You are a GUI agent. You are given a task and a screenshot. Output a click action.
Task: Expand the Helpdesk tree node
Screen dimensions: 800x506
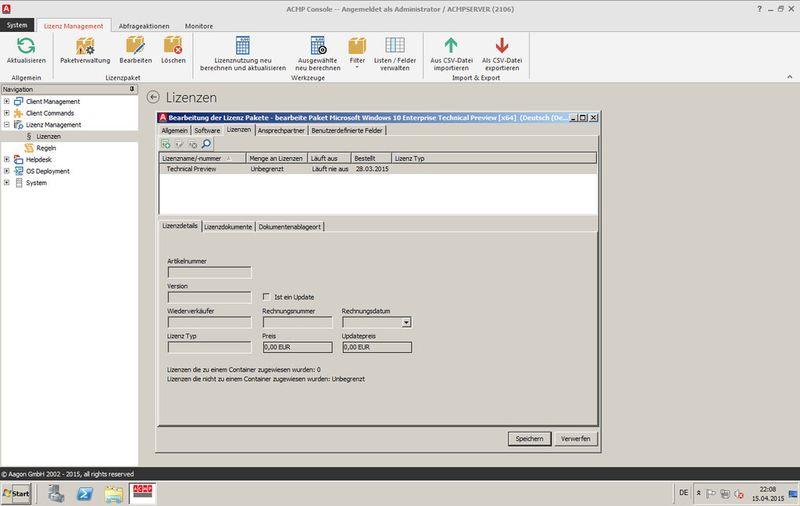pos(7,159)
